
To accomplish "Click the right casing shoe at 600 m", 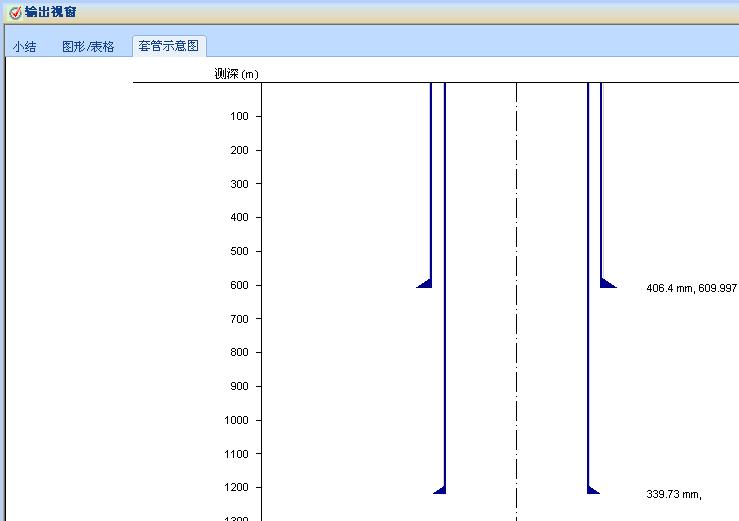I will pos(608,283).
